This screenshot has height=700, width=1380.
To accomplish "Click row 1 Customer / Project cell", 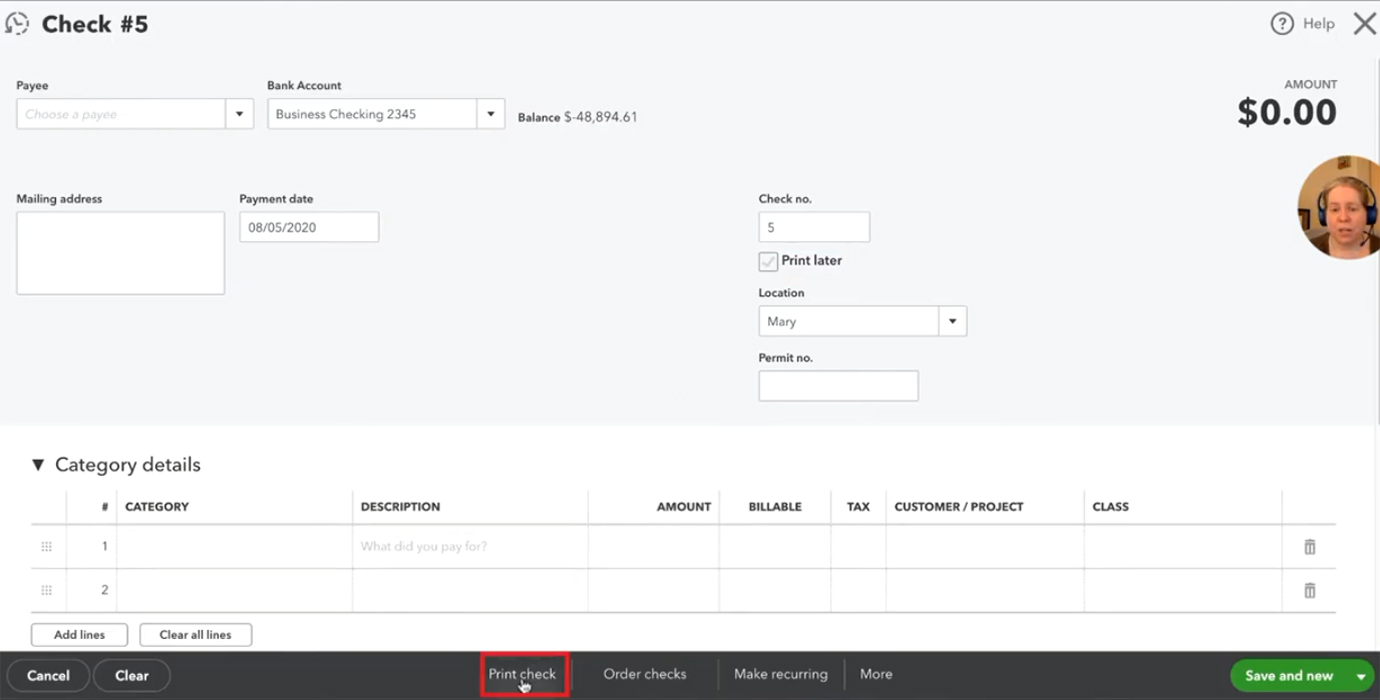I will click(984, 547).
